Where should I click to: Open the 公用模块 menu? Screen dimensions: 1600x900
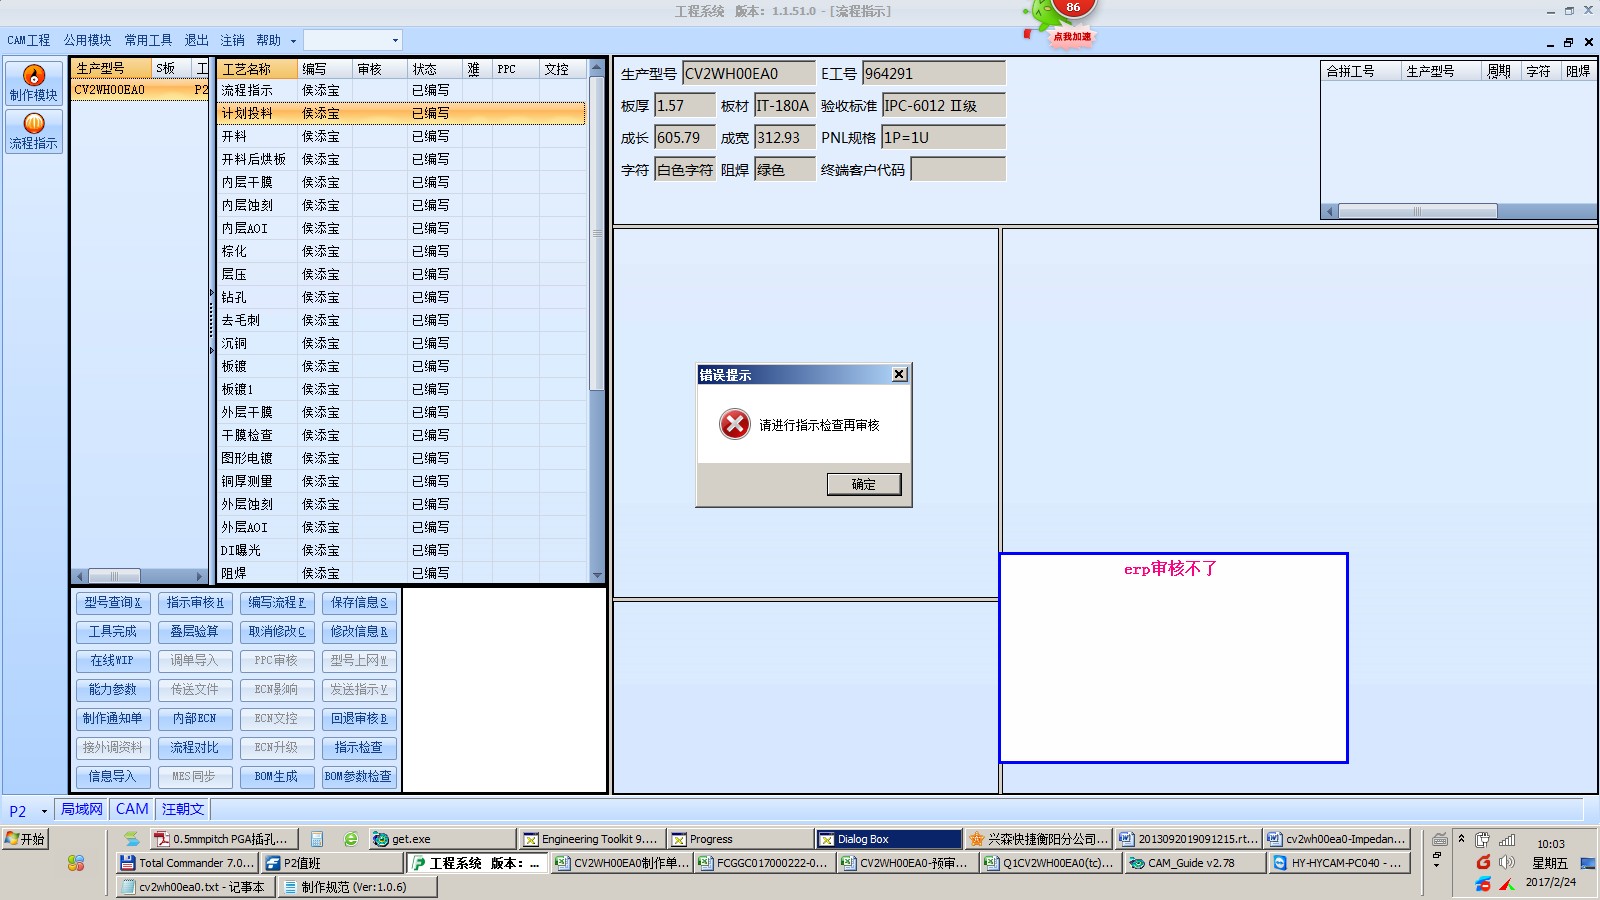(x=88, y=40)
